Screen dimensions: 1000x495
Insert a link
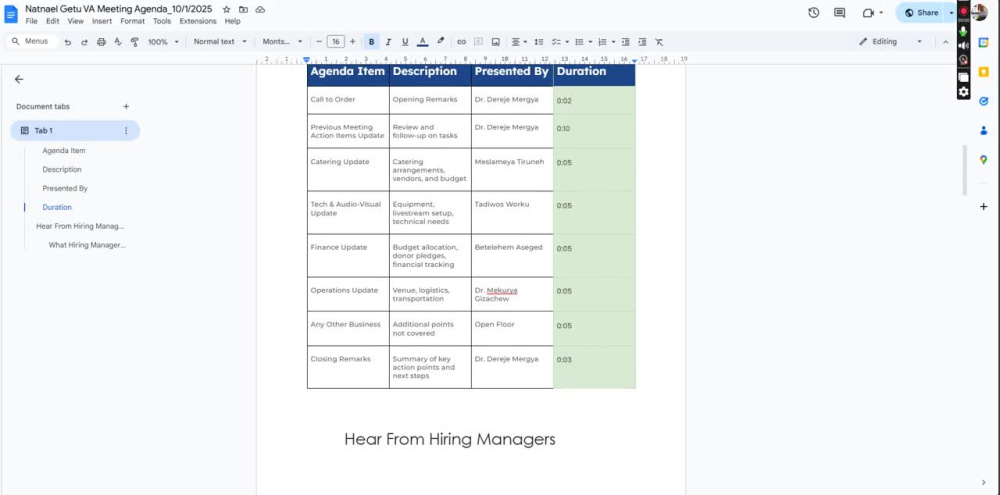[461, 42]
